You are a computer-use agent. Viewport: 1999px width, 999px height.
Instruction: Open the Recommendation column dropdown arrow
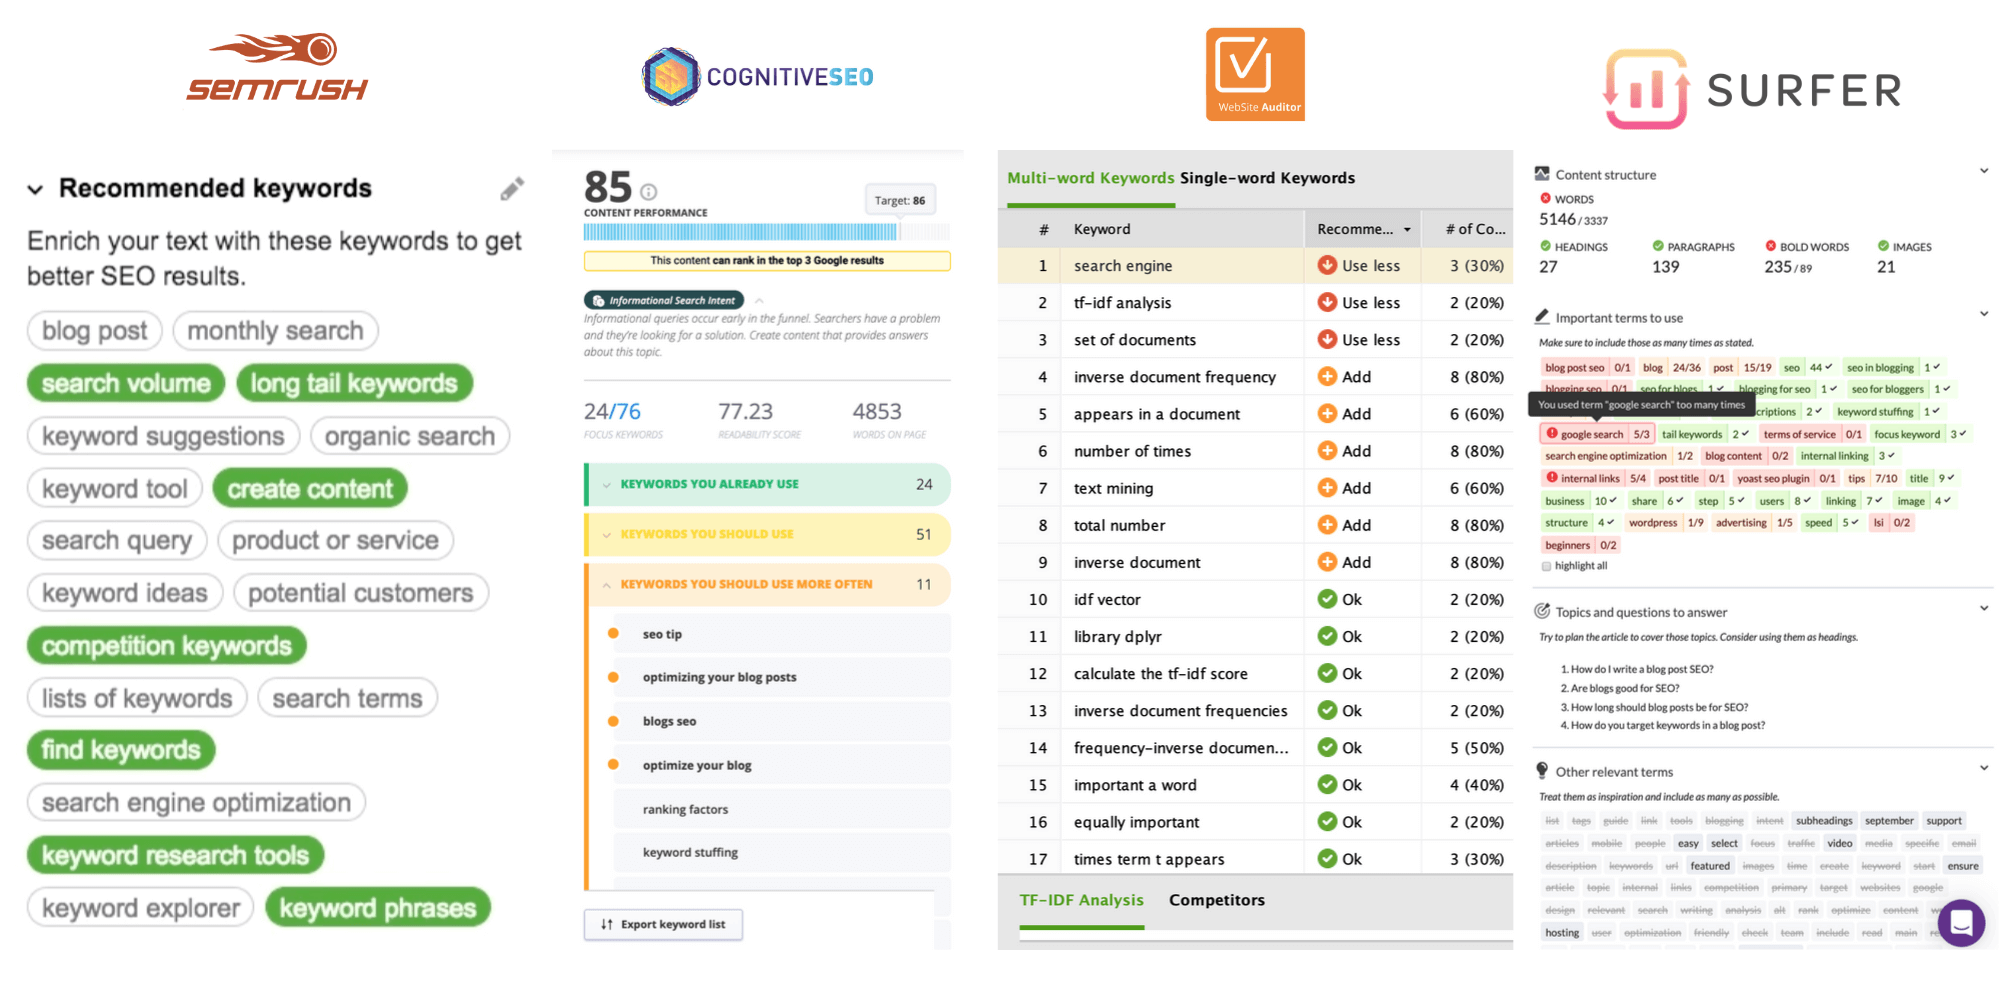click(x=1407, y=230)
